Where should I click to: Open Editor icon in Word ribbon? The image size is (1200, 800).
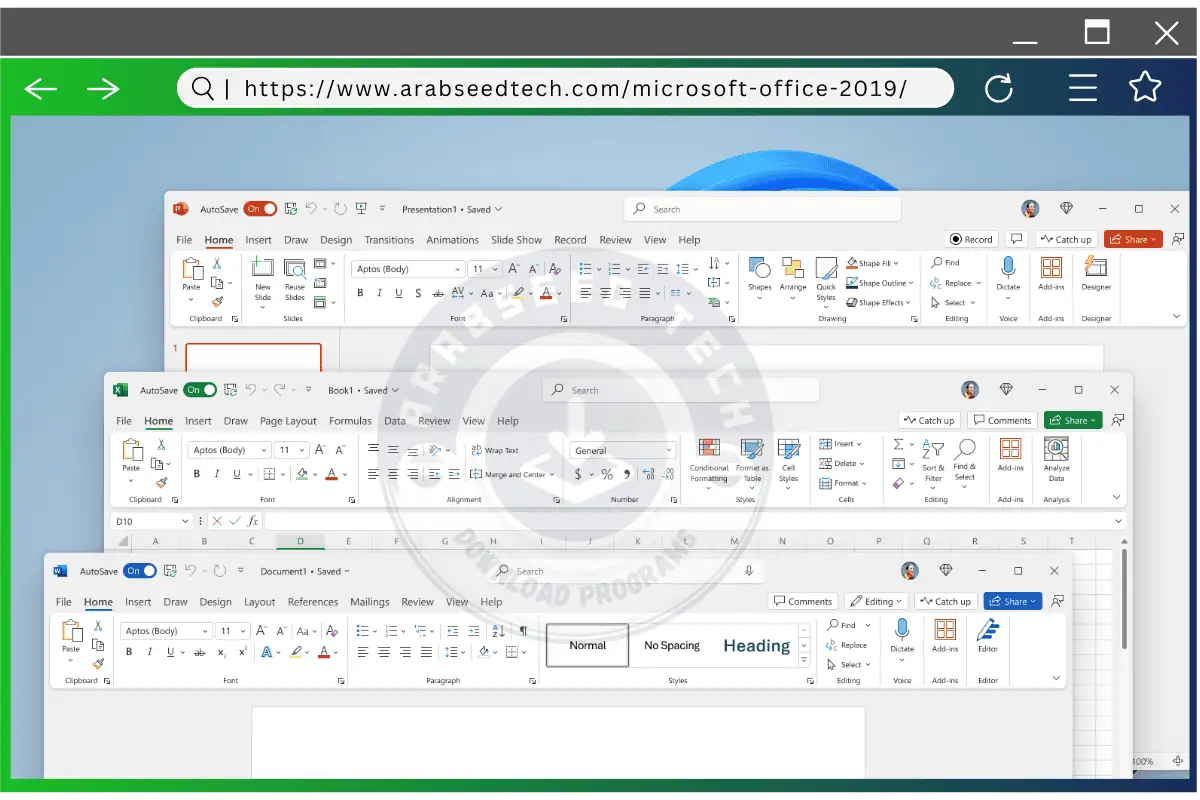pyautogui.click(x=988, y=630)
